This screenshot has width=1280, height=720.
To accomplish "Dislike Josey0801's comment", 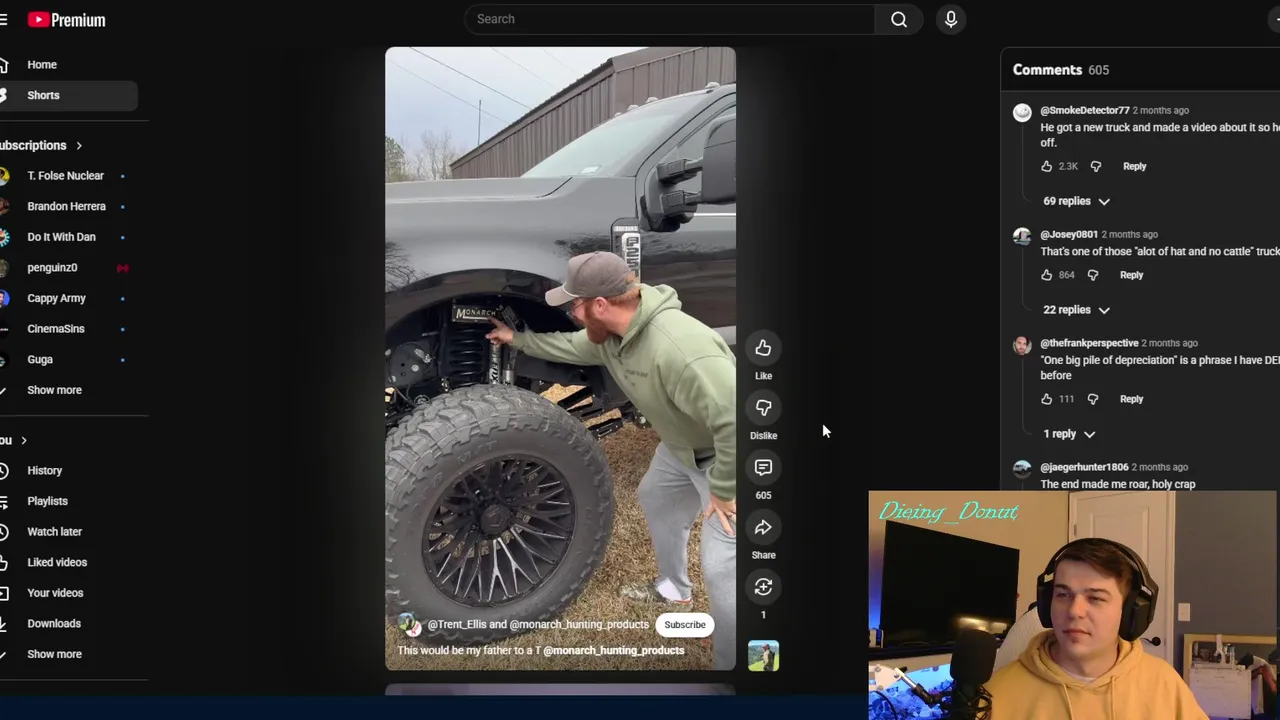I will coord(1092,275).
